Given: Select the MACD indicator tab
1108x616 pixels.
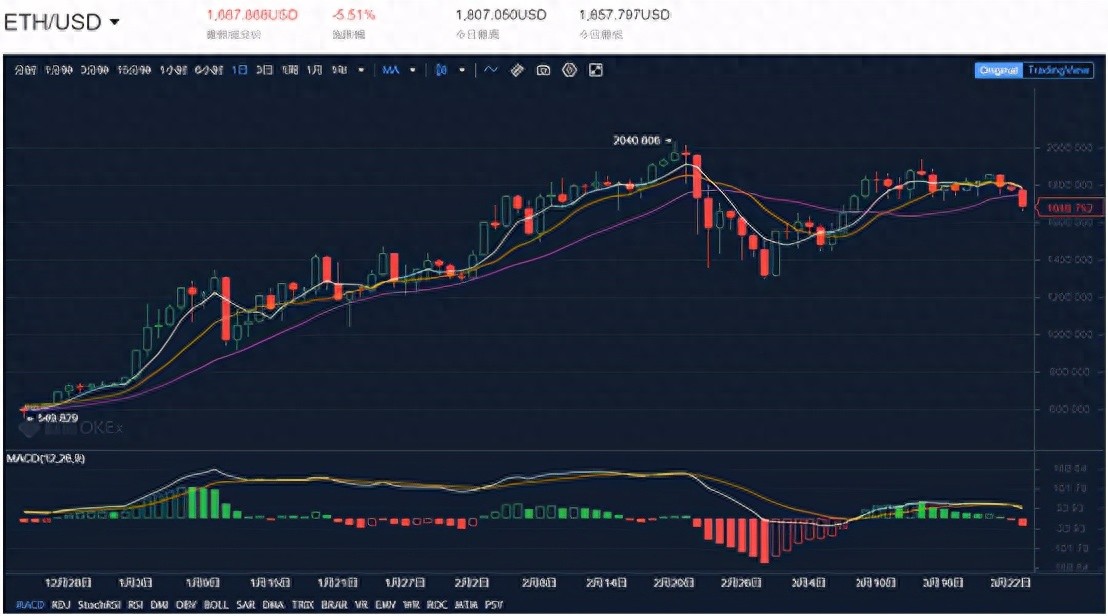Looking at the screenshot, I should [30, 605].
